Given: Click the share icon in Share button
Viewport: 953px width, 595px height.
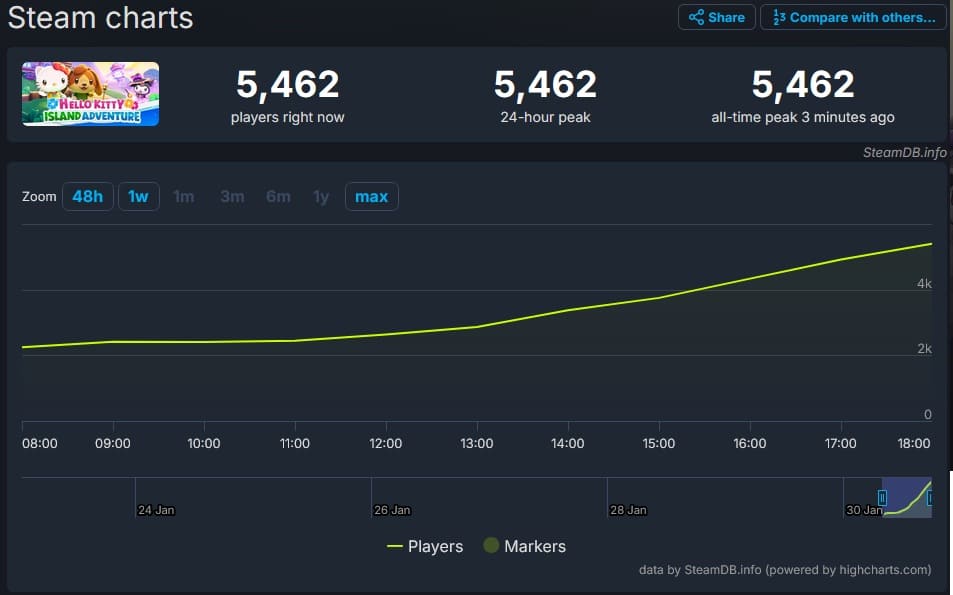Looking at the screenshot, I should 696,17.
